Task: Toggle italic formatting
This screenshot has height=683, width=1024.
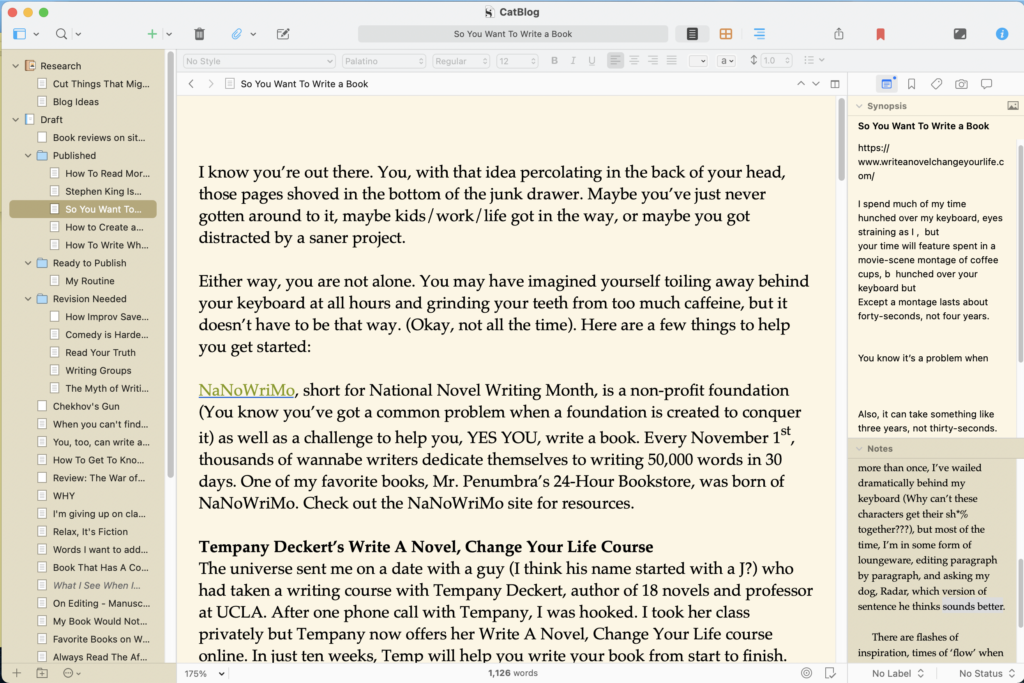Action: (x=573, y=61)
